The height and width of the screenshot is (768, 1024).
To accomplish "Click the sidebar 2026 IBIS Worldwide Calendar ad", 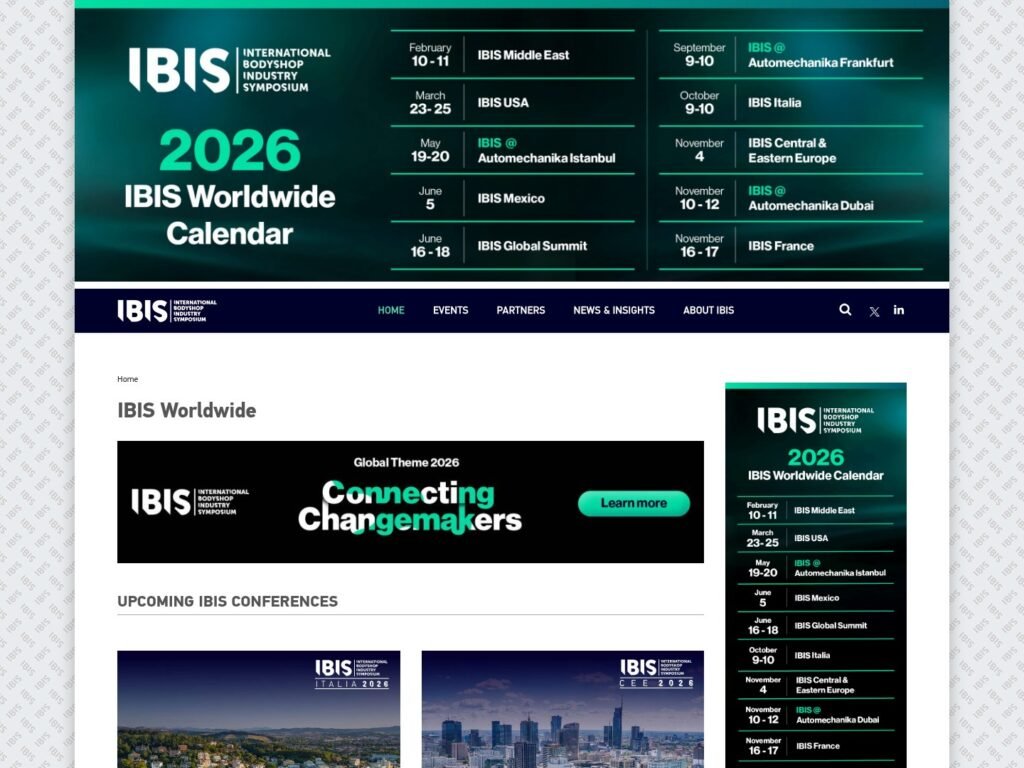I will [816, 575].
